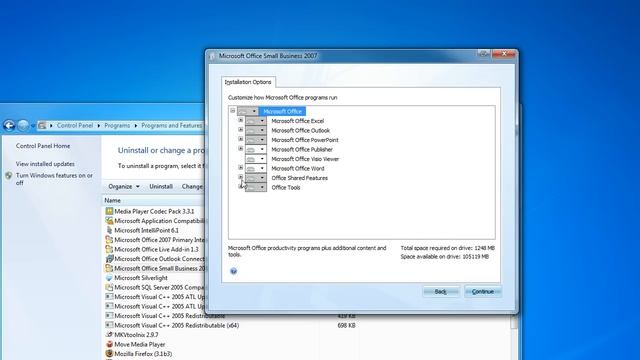640x360 pixels.
Task: Open the Organize menu in Programs toolbar
Action: point(124,186)
